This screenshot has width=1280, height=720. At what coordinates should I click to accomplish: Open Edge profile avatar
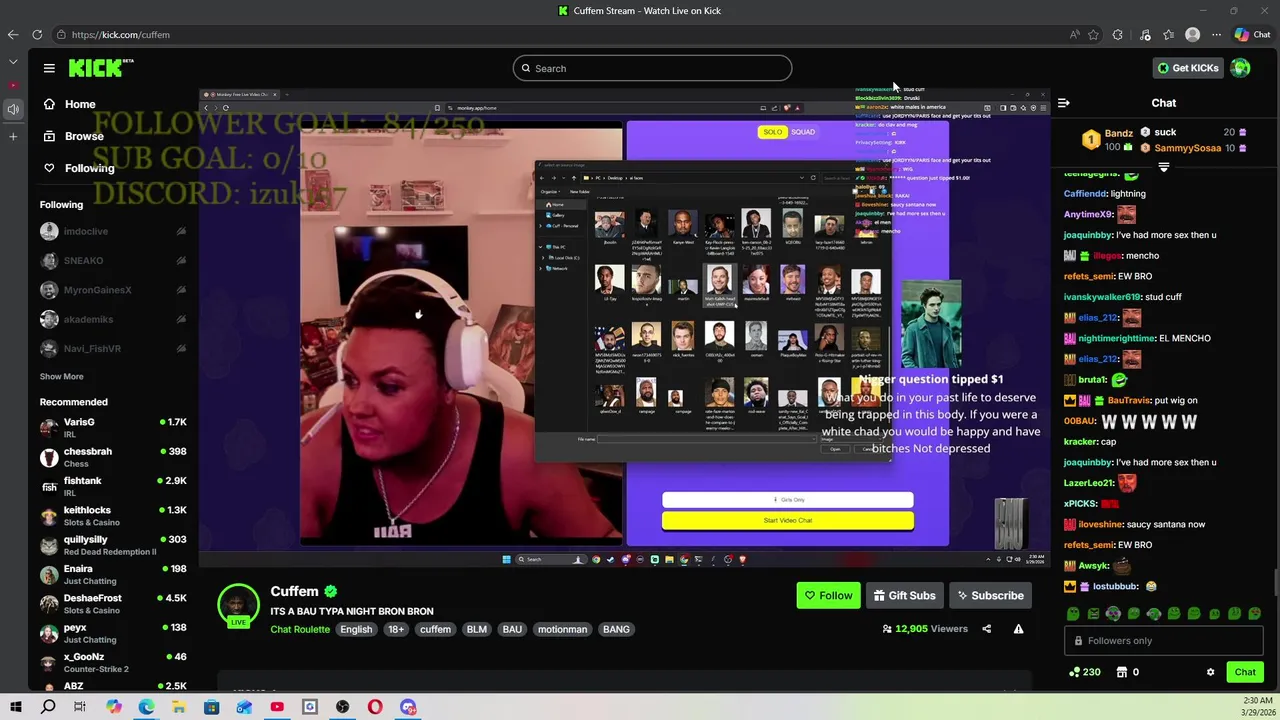pyautogui.click(x=1192, y=34)
